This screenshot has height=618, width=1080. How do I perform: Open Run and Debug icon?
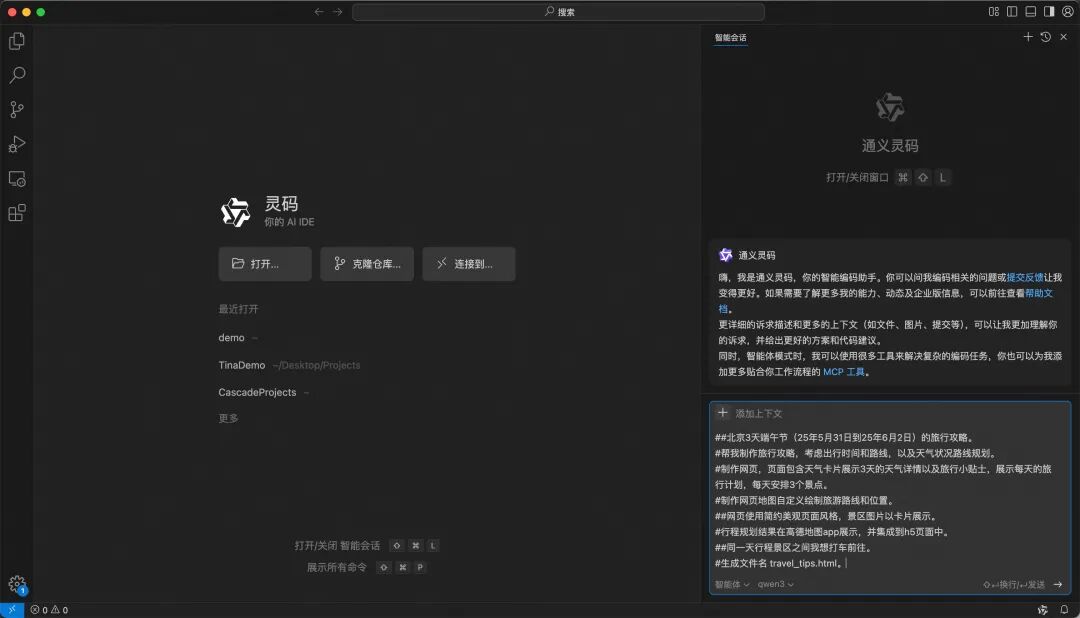tap(17, 144)
